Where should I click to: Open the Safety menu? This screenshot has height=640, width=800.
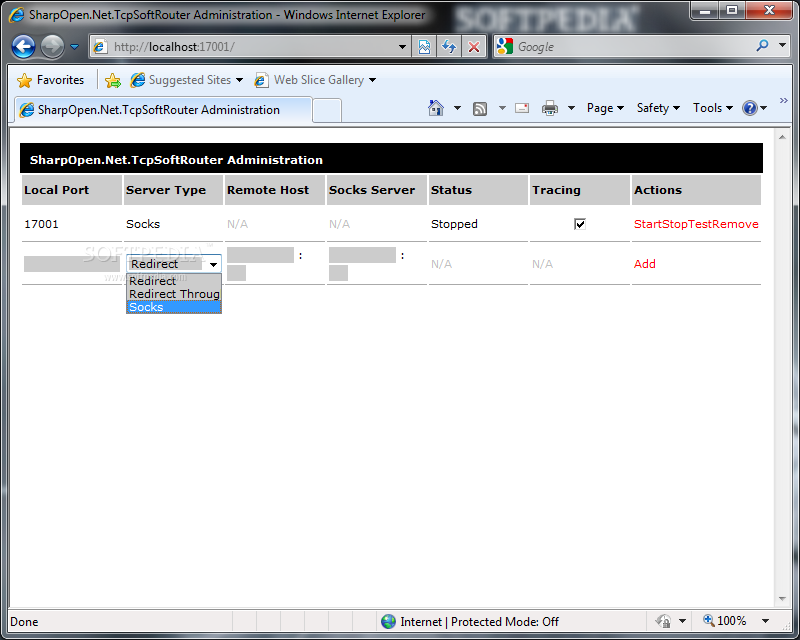tap(658, 108)
